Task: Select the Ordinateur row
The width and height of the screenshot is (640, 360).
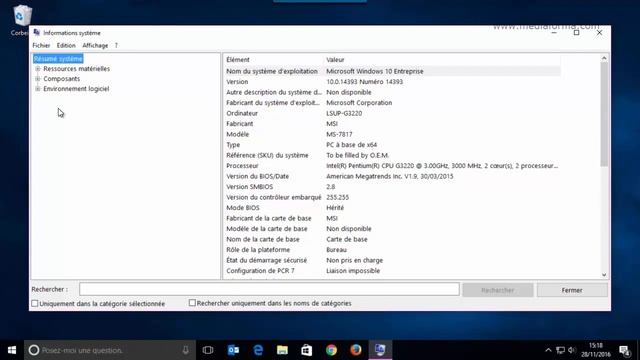Action: (392, 113)
